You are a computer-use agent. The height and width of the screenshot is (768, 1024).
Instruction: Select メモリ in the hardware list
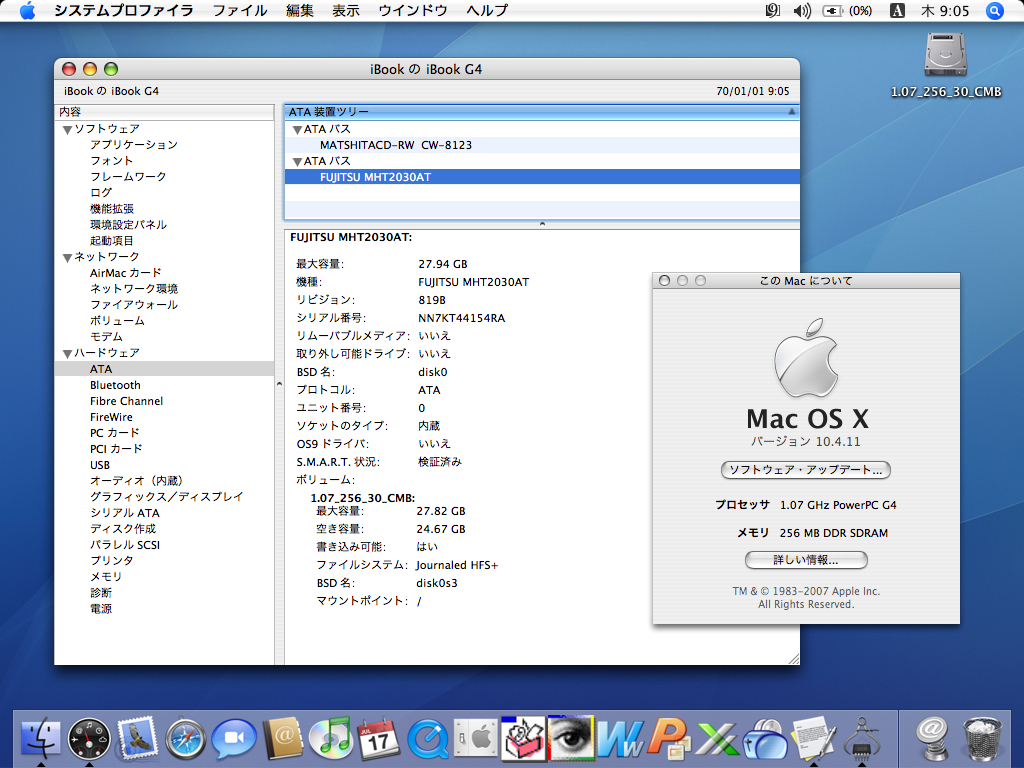tap(105, 577)
